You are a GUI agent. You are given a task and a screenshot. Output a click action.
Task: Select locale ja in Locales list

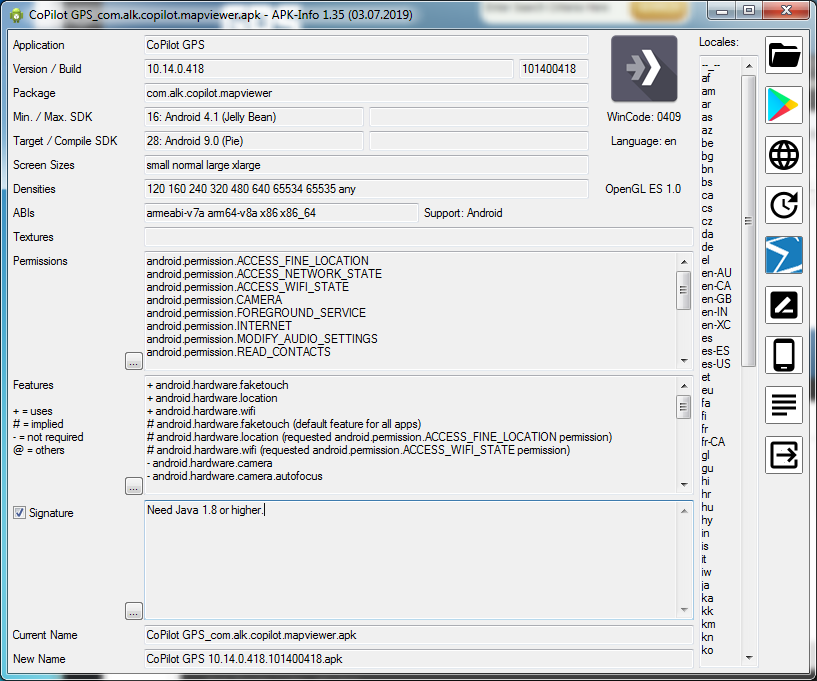705,585
